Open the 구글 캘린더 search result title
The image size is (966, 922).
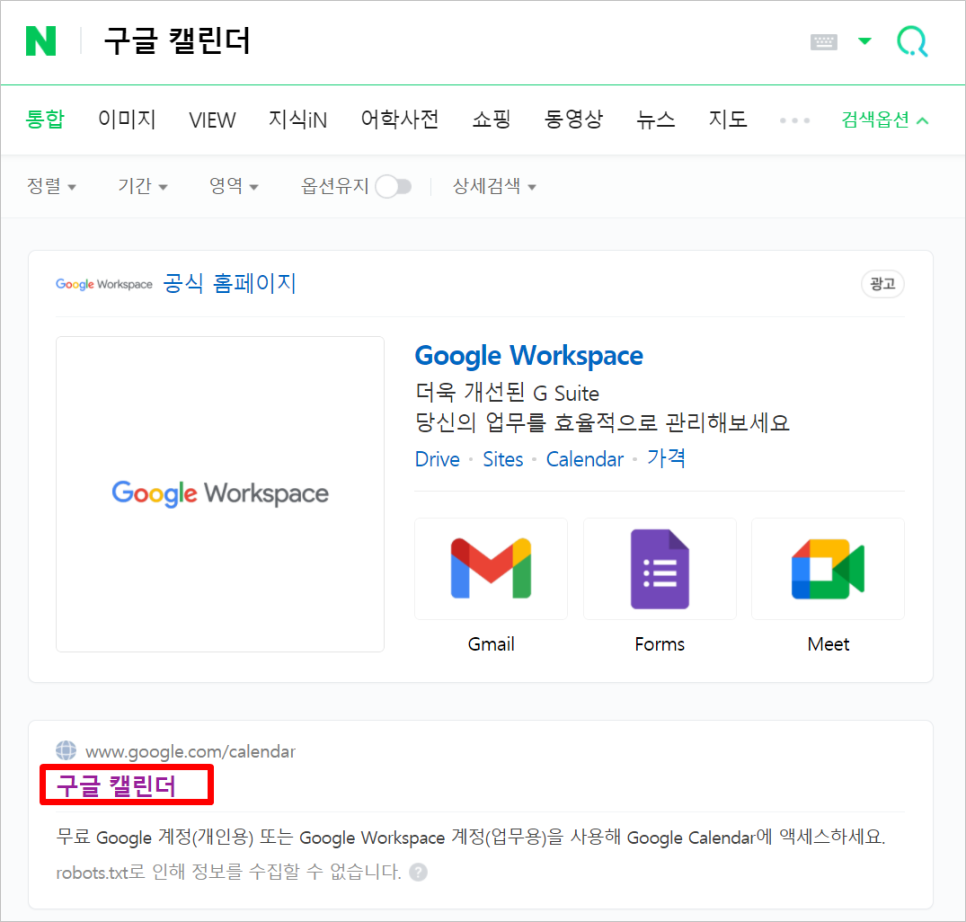[116, 787]
